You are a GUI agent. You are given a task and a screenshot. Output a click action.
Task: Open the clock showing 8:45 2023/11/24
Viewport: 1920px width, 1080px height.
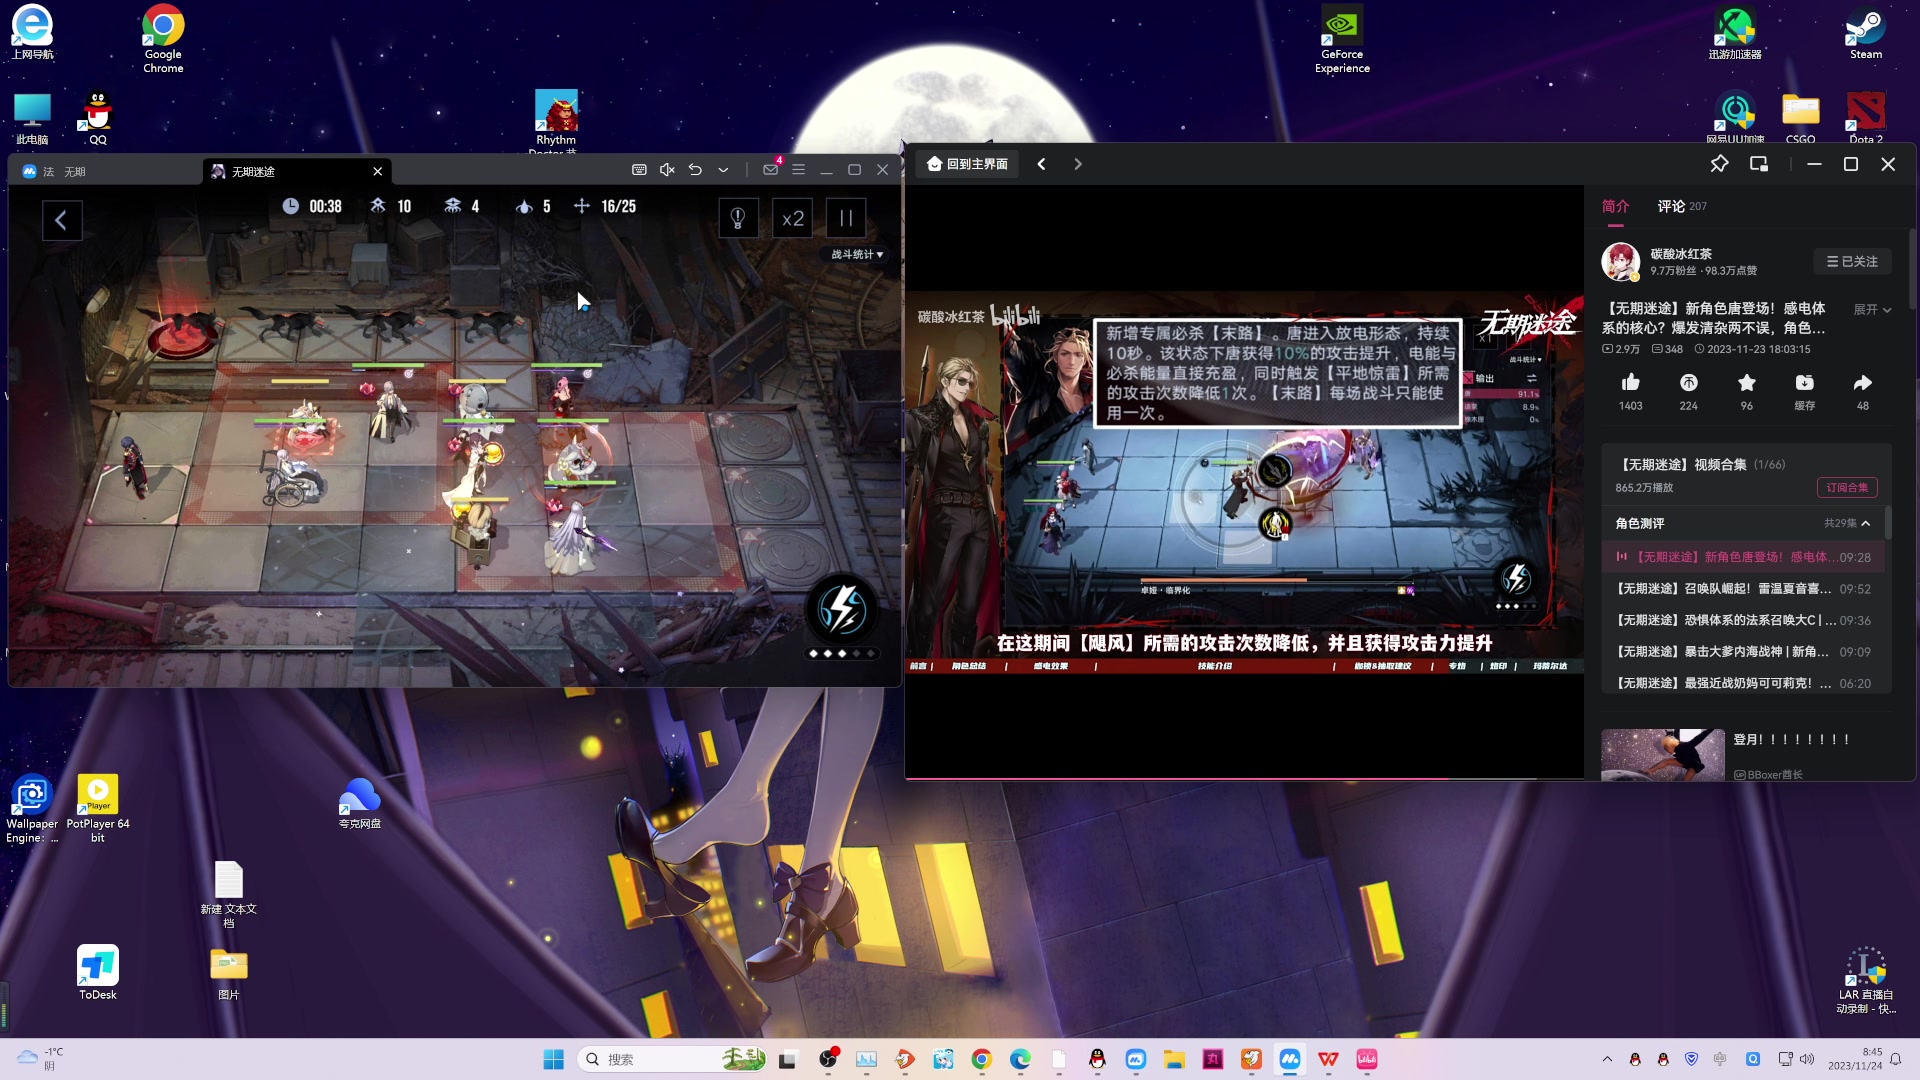[1855, 1059]
